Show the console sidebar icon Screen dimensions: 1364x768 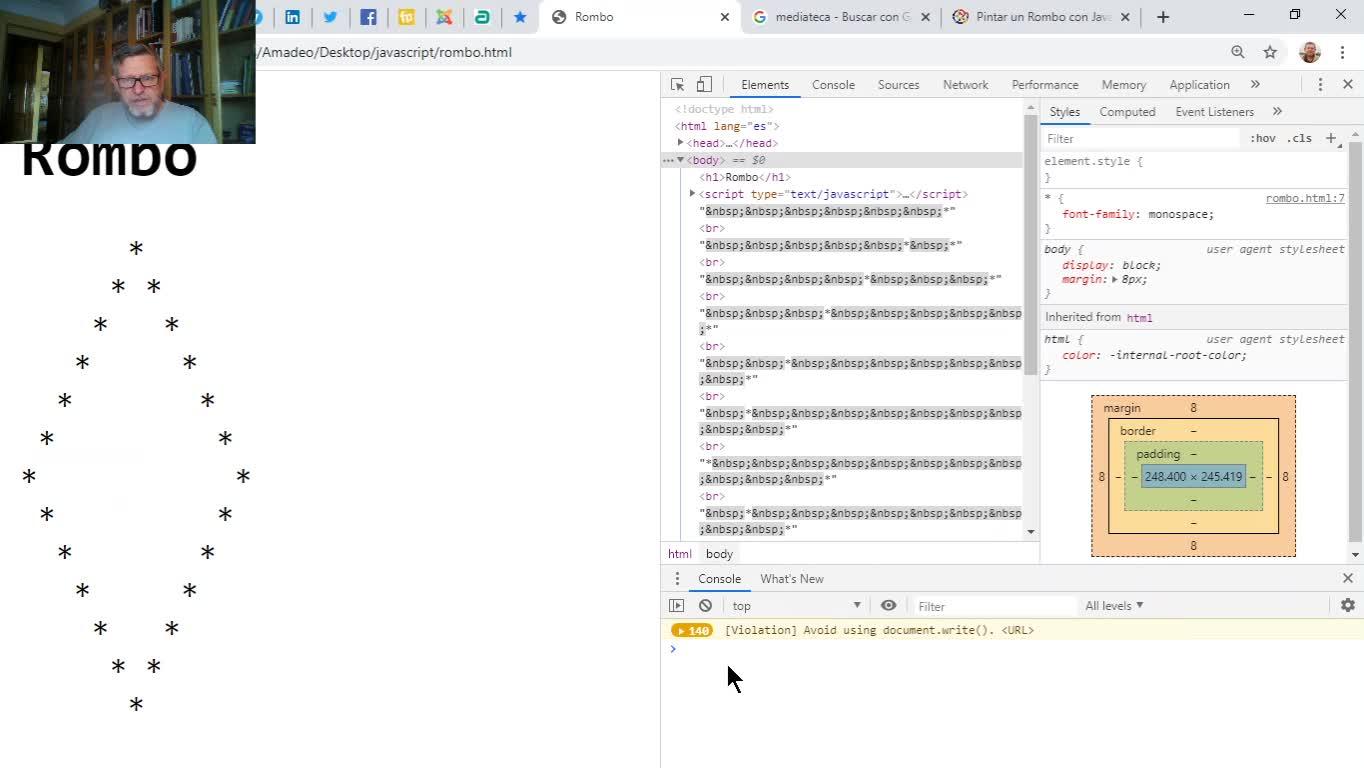(x=677, y=606)
